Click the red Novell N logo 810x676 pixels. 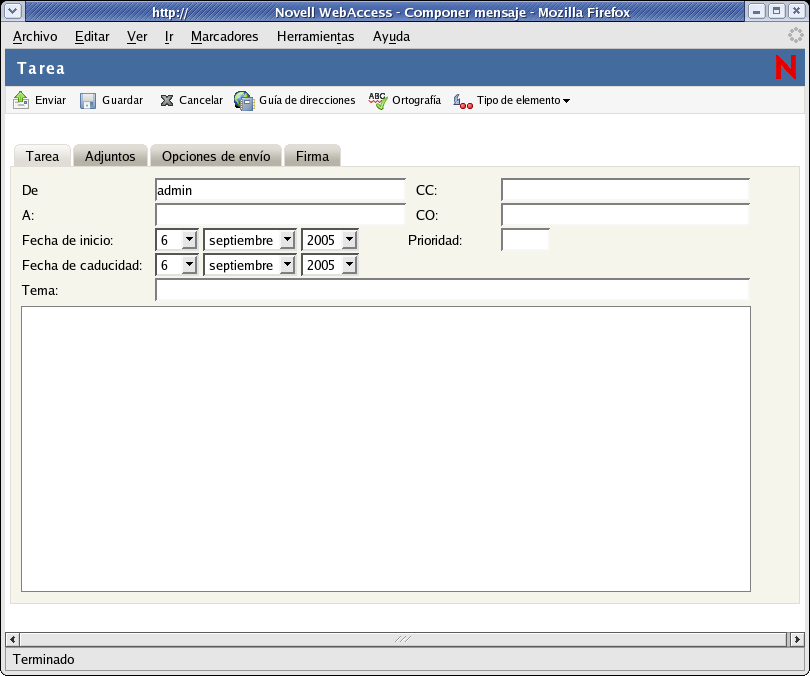786,68
